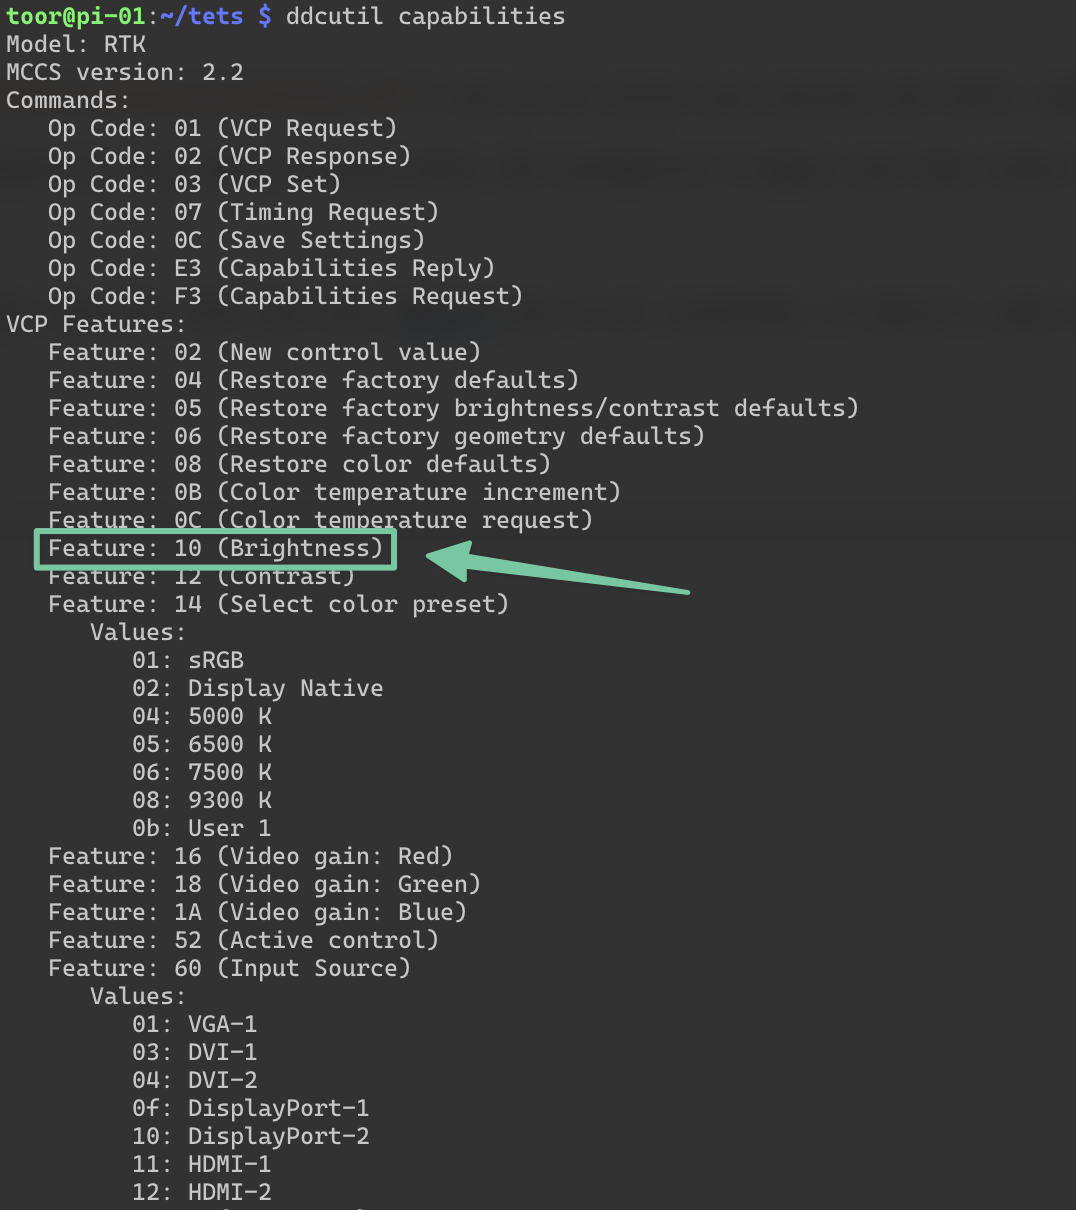The image size is (1076, 1210).
Task: Click Op Code F3 Capabilities Request line
Action: (285, 297)
